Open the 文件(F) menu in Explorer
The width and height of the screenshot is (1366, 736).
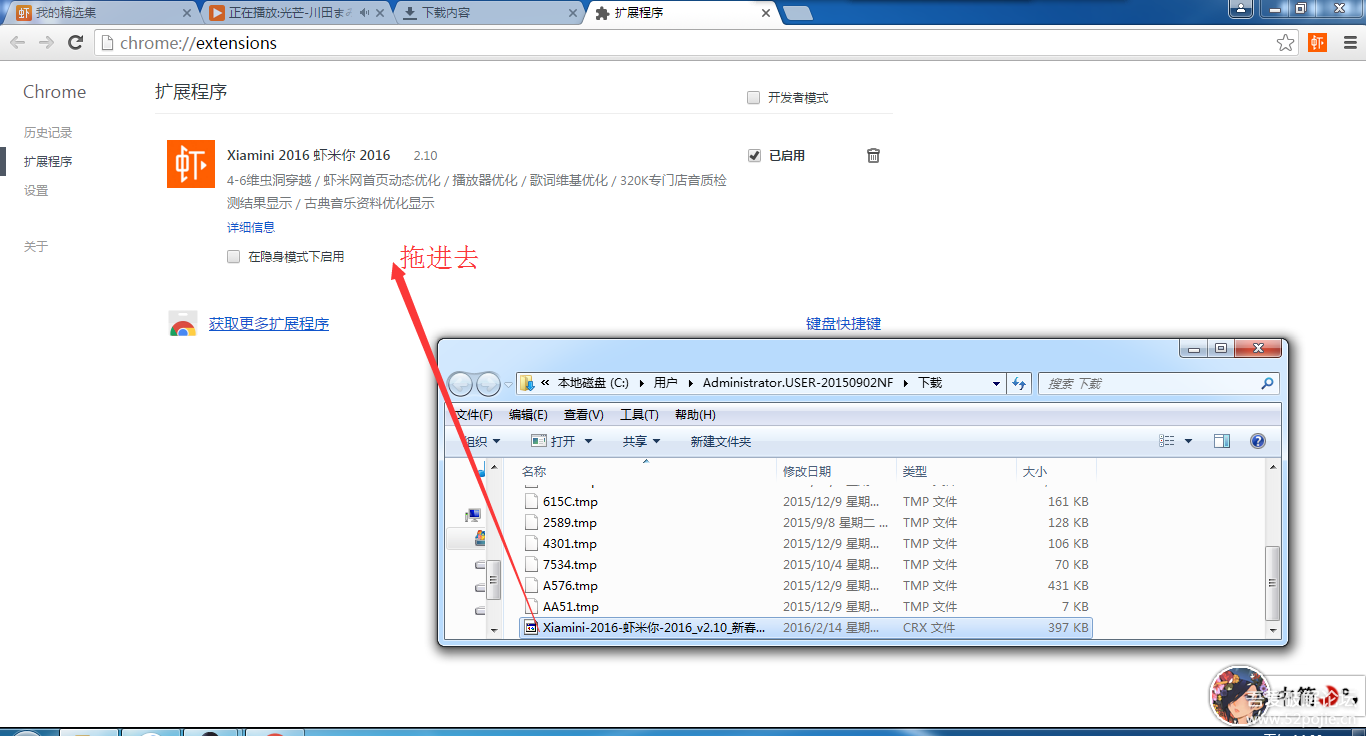pos(474,414)
